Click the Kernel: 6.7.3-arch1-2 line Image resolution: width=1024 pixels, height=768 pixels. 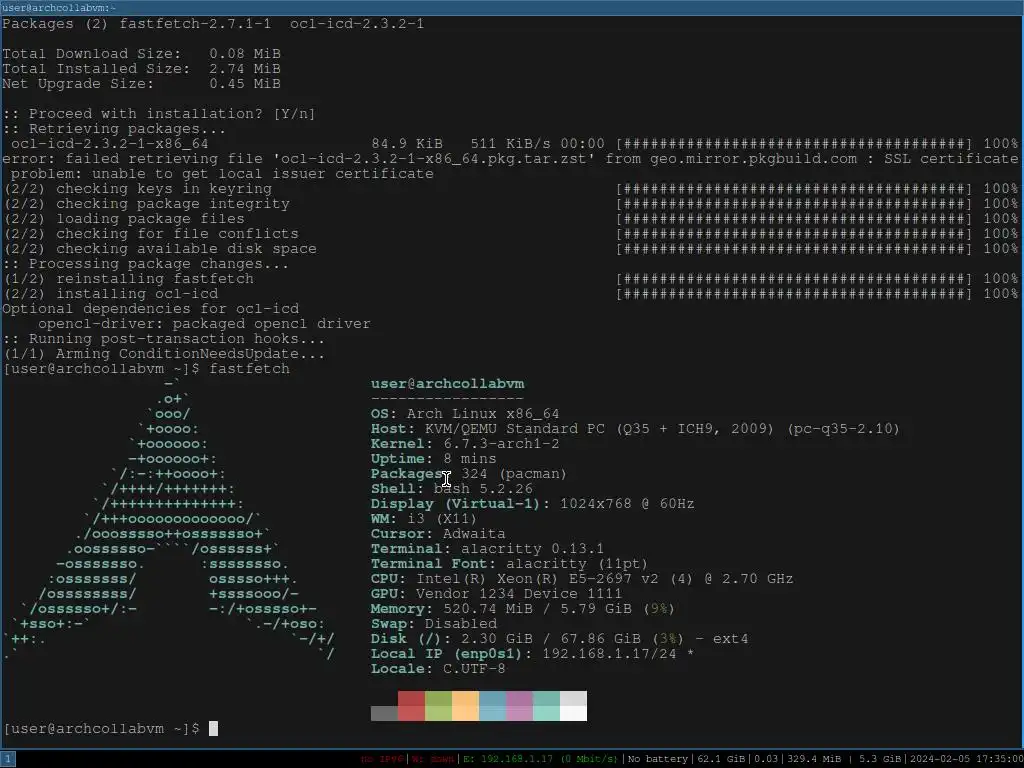pos(465,443)
